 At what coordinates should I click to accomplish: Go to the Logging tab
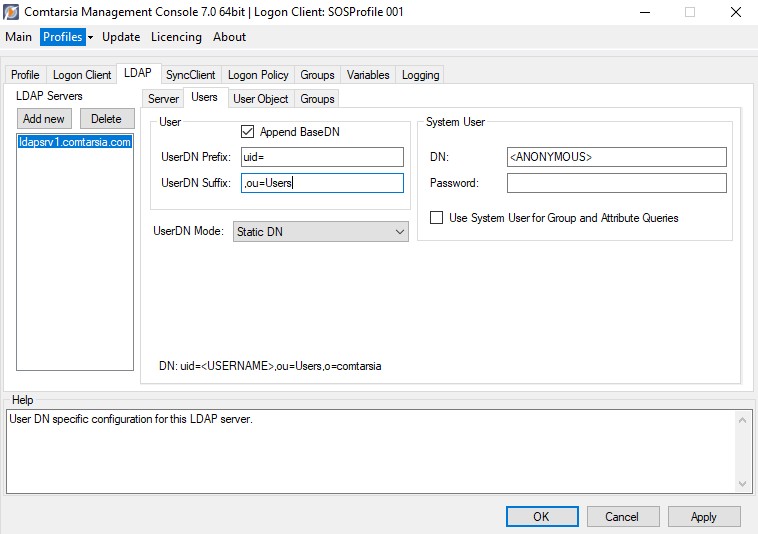tap(420, 75)
